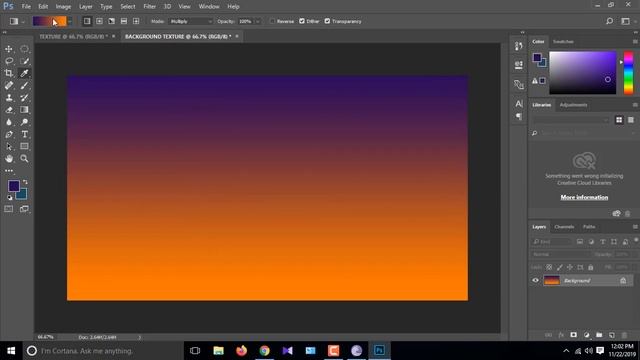Click the foreground color swatch in toolbox
Viewport: 640px width, 360px height.
(x=13, y=186)
